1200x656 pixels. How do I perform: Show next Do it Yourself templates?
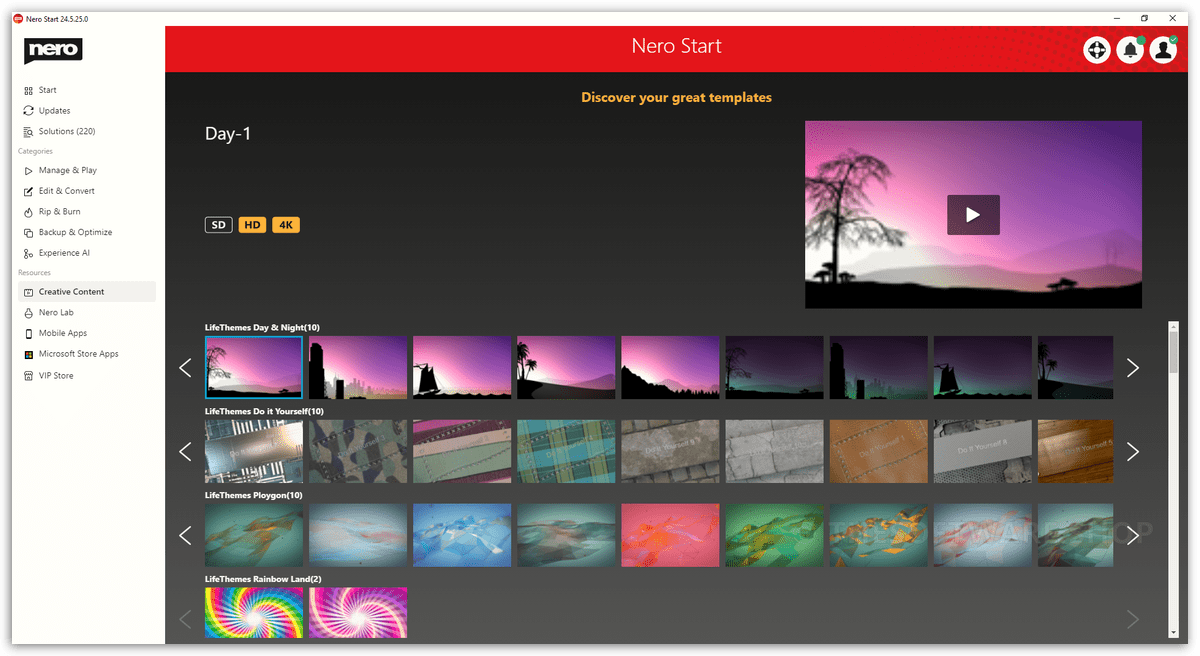[1133, 452]
